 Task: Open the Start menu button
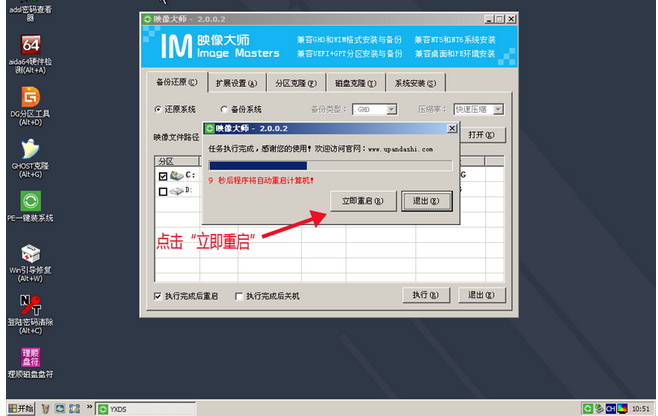21,408
